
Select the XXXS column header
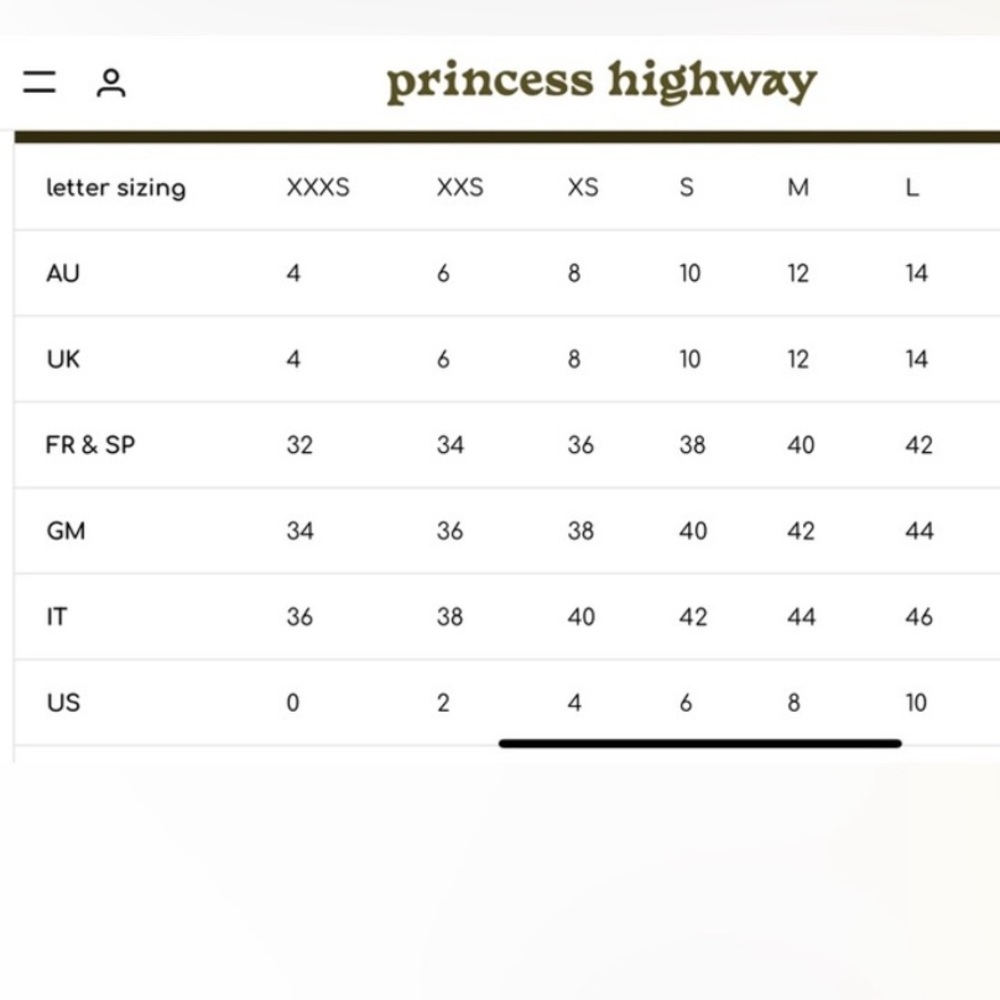tap(318, 188)
